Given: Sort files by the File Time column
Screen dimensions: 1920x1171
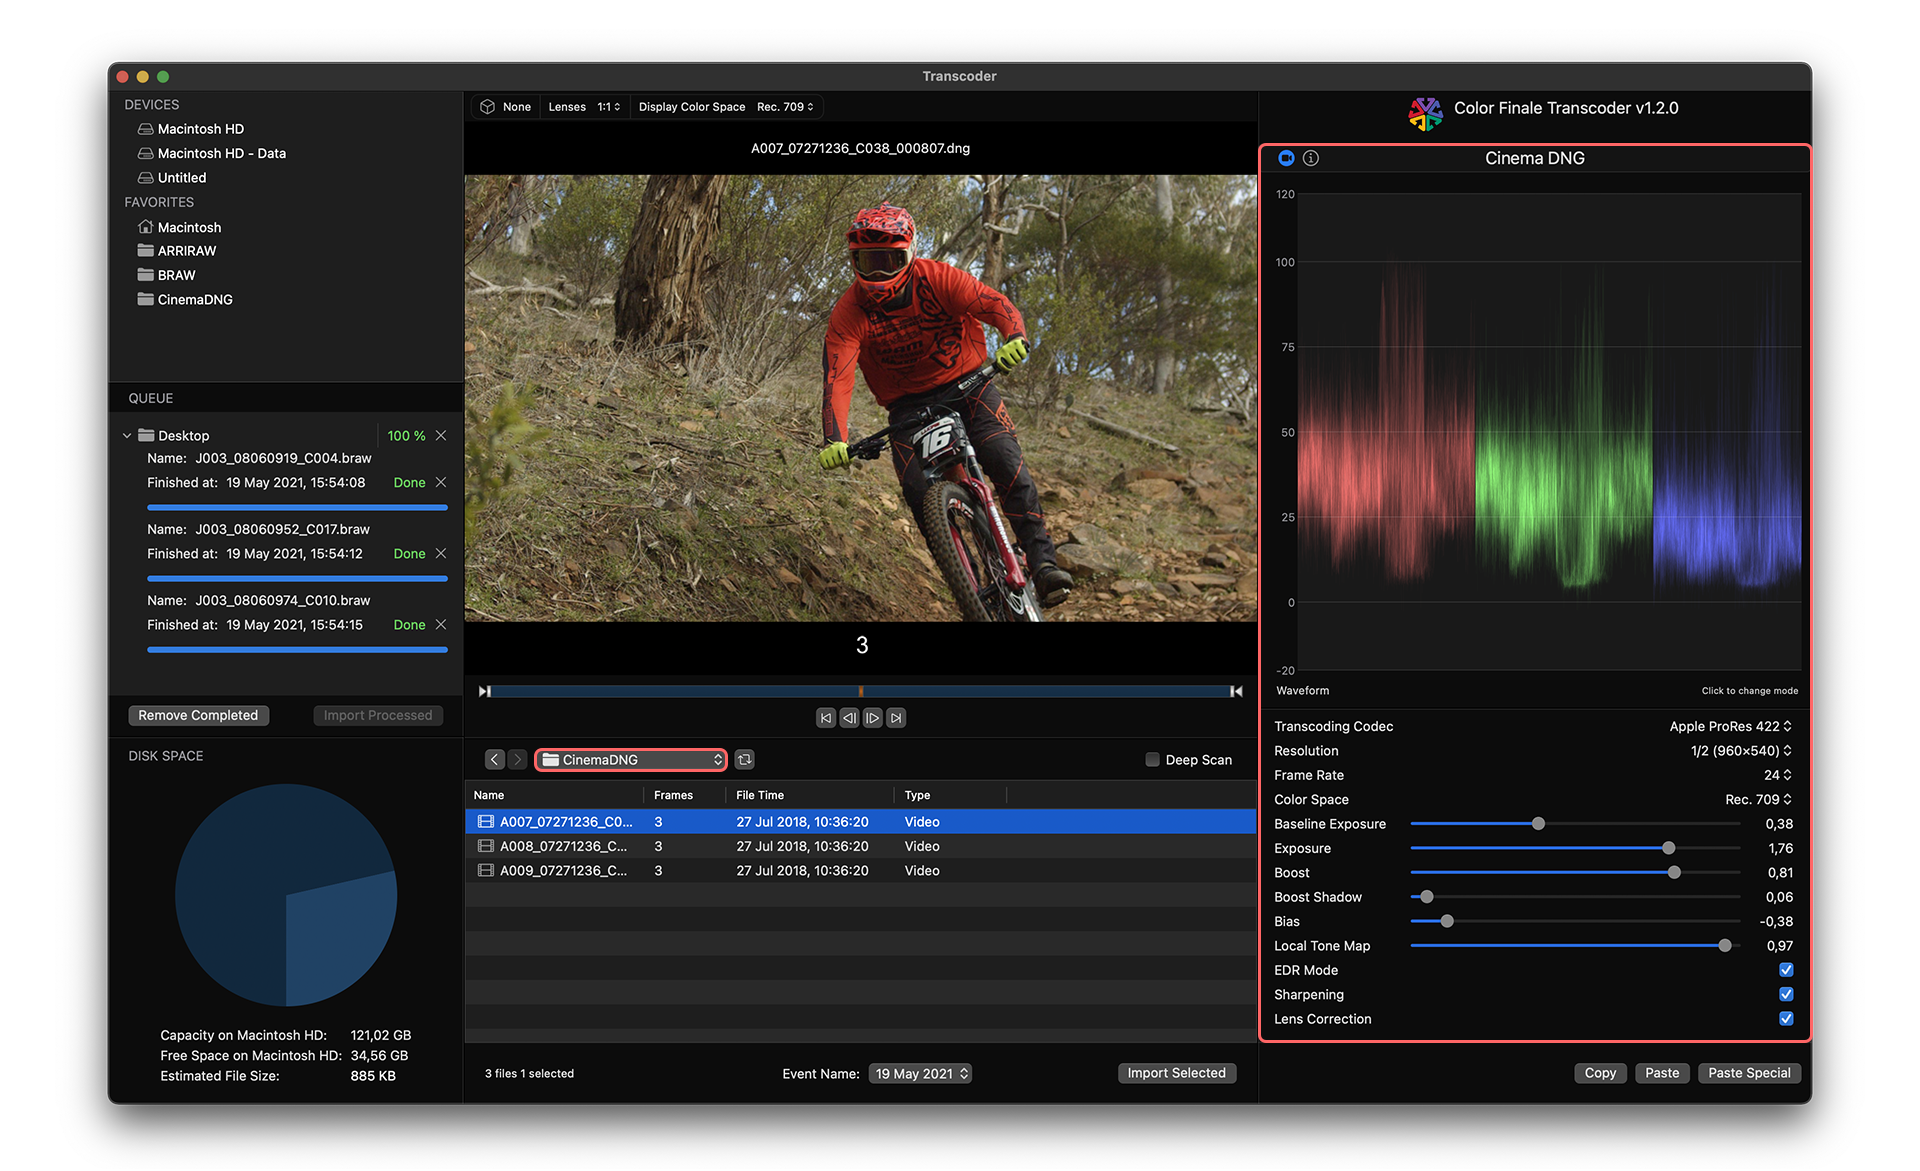Looking at the screenshot, I should tap(810, 795).
